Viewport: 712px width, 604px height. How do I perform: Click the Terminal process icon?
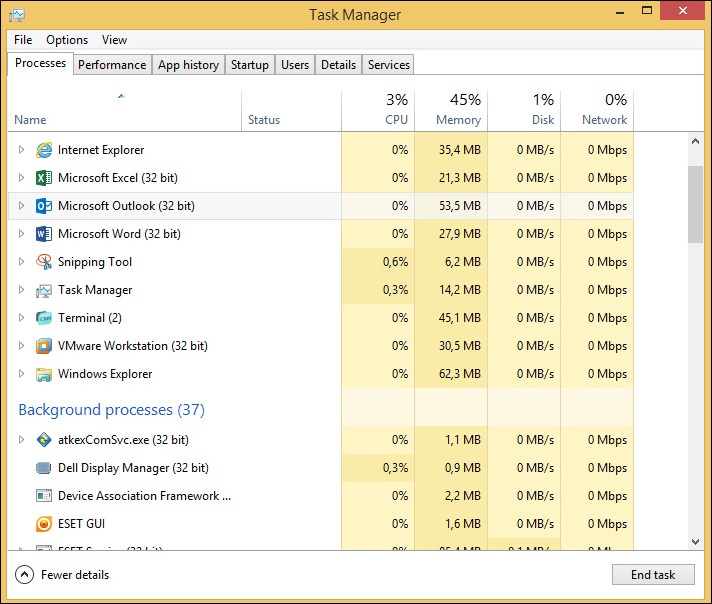[x=44, y=318]
